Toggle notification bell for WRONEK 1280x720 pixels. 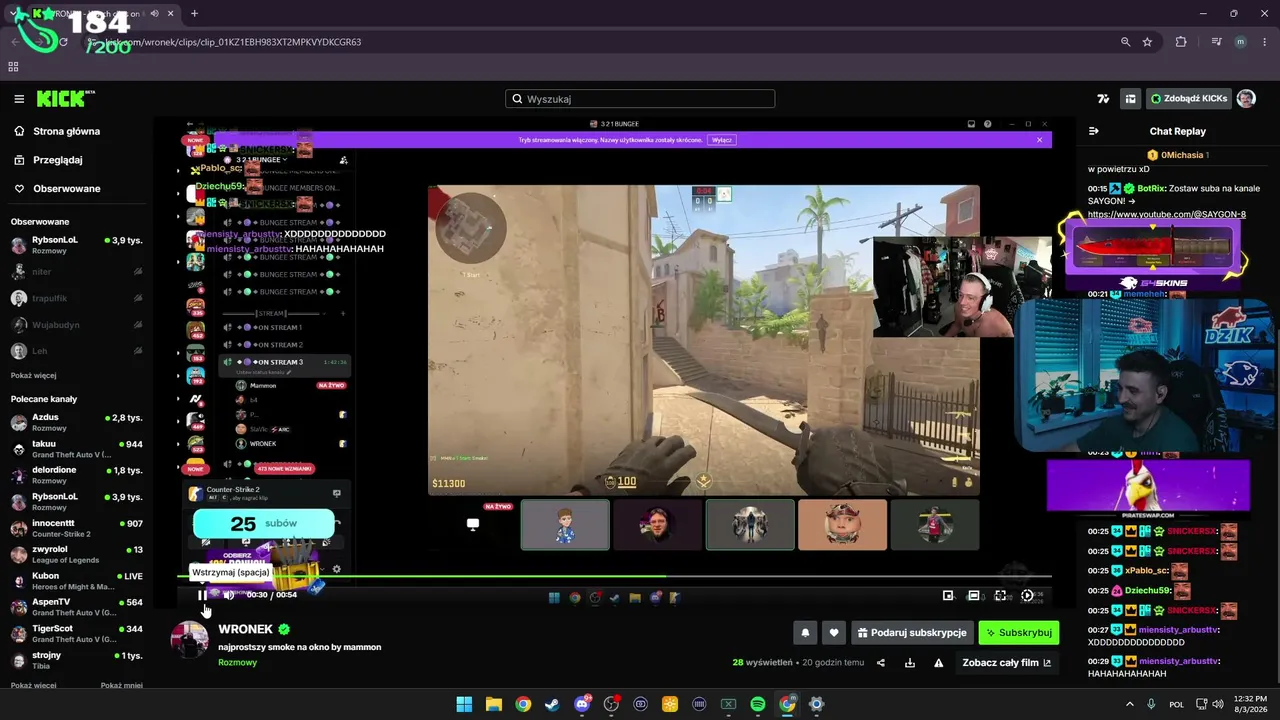coord(805,633)
